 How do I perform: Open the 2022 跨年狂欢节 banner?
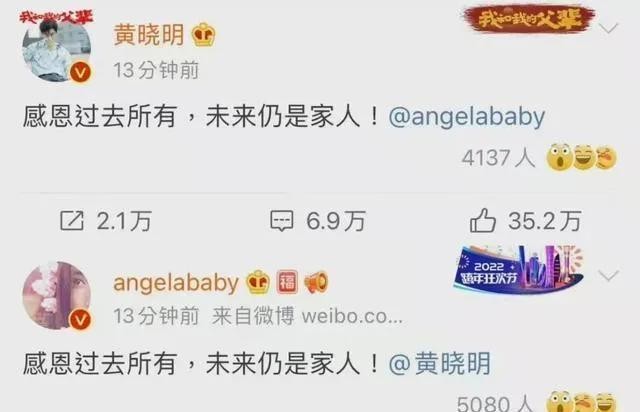click(x=518, y=268)
